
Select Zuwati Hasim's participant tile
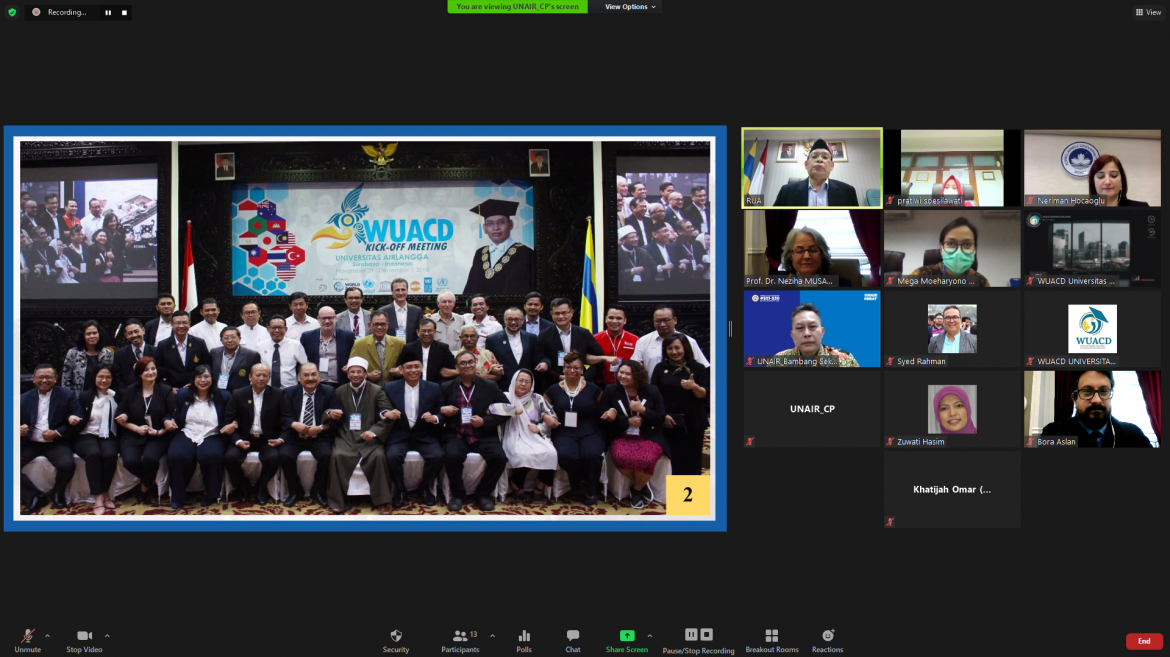[952, 409]
